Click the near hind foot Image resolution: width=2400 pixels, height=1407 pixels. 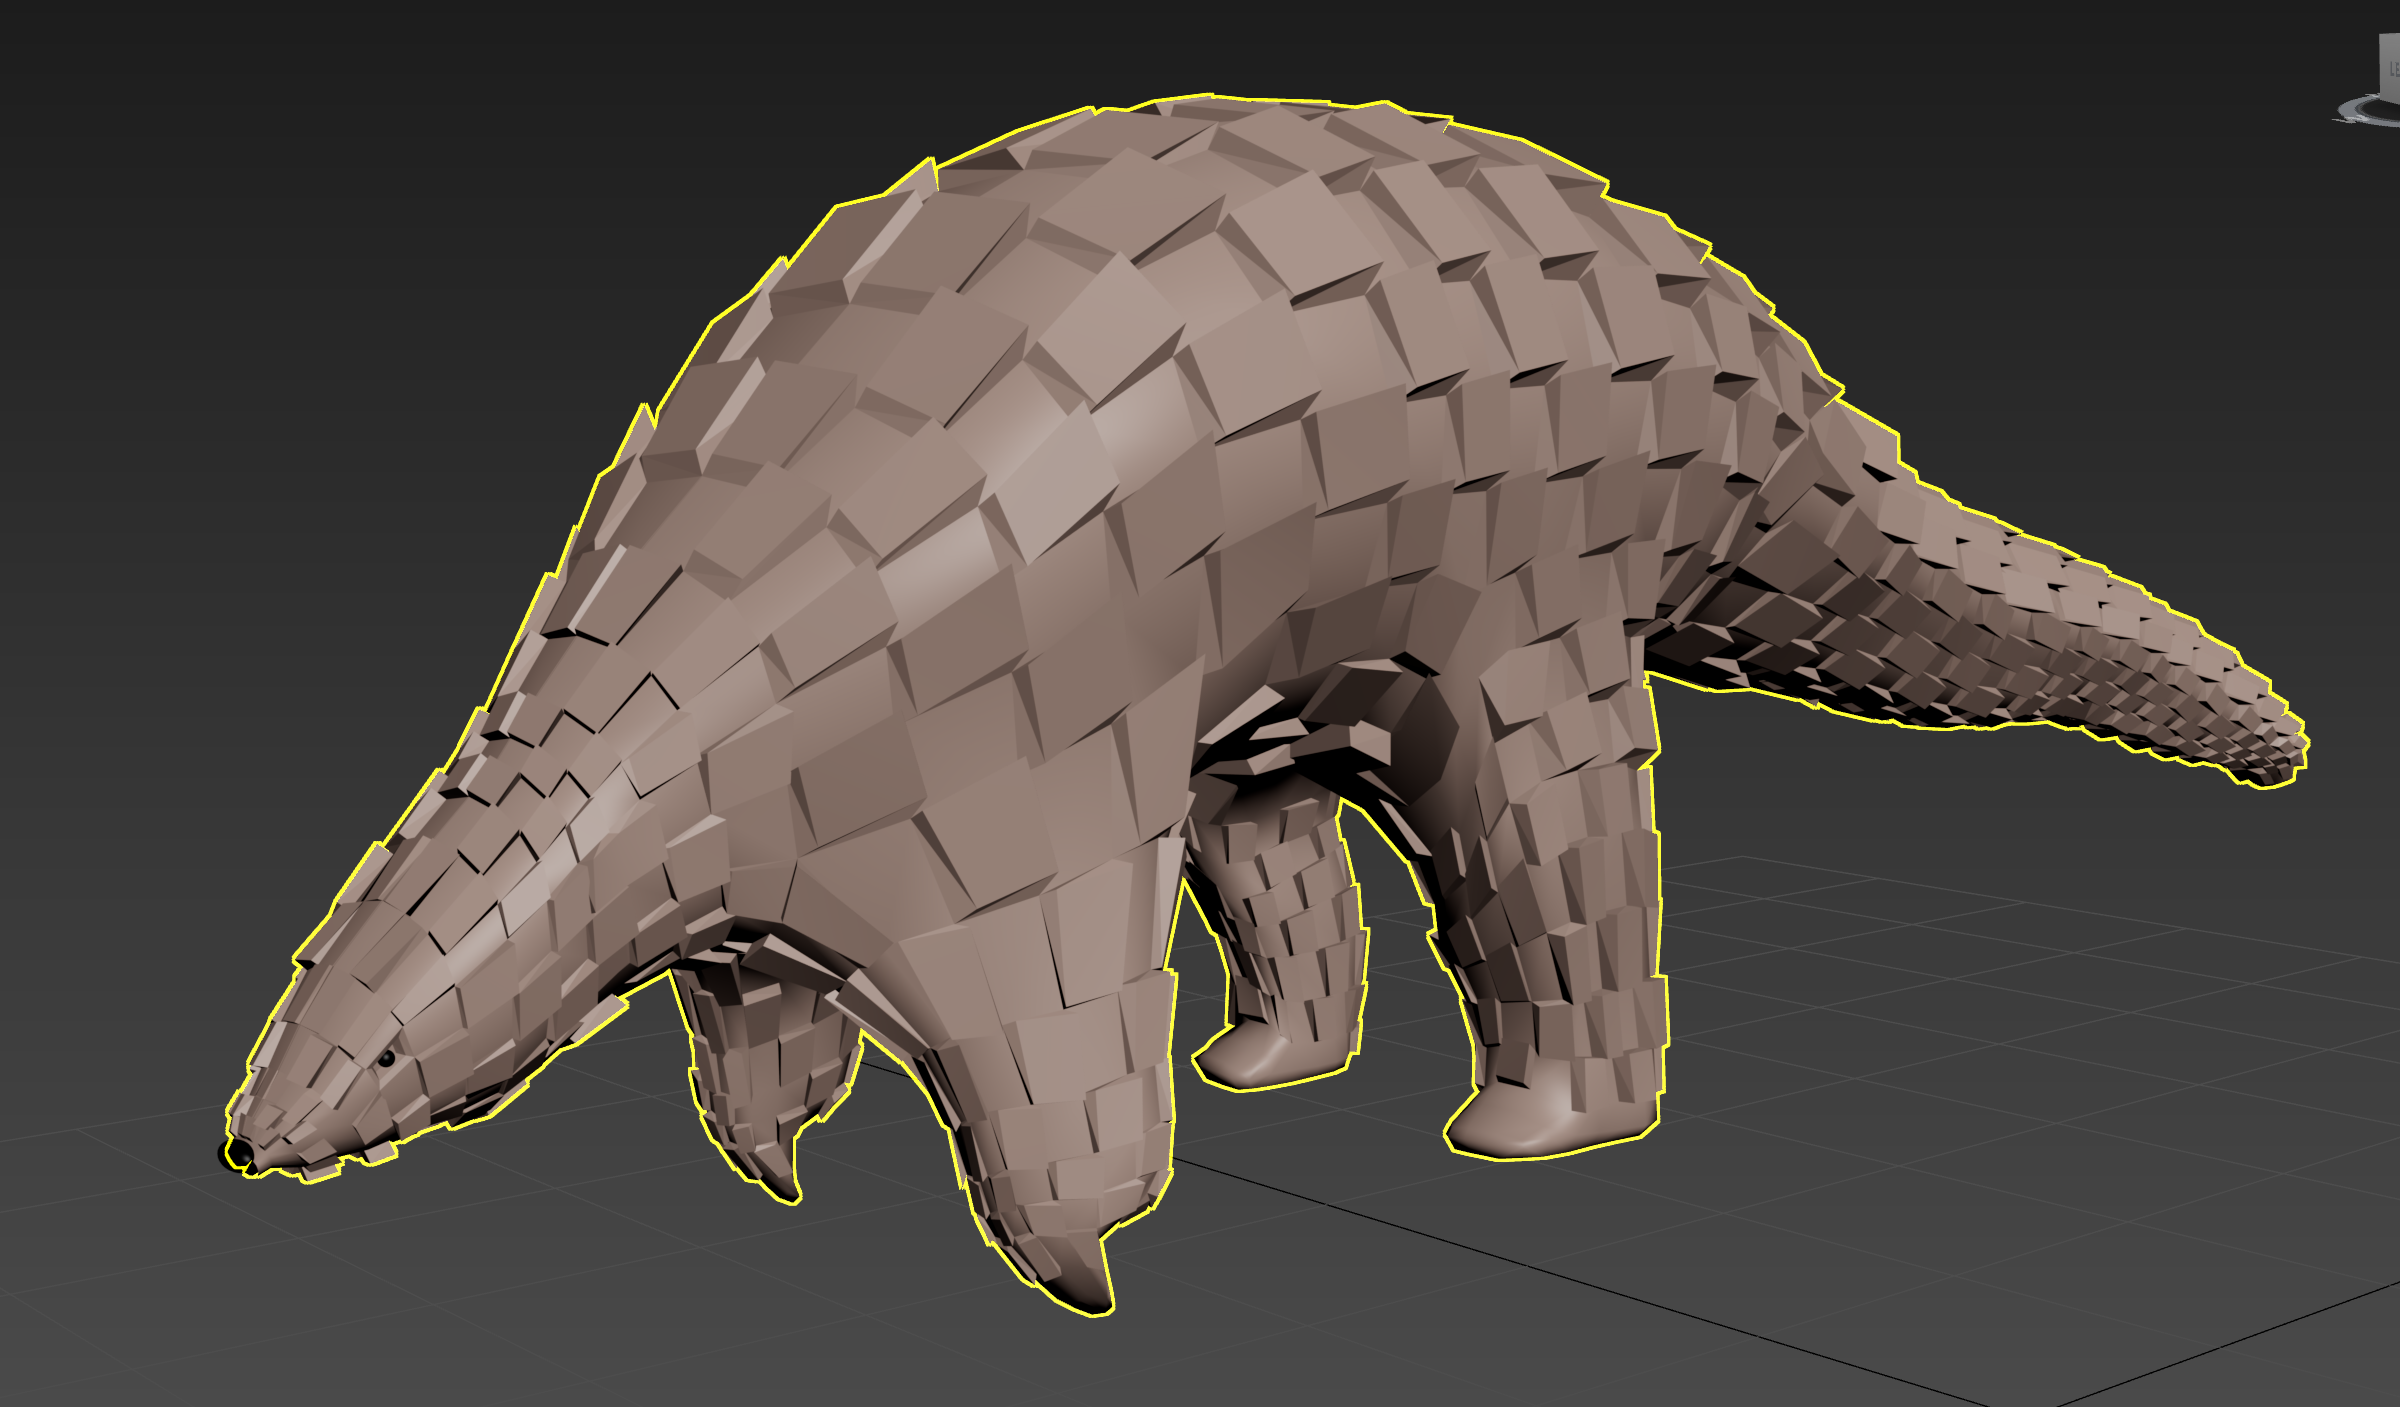[1530, 1125]
